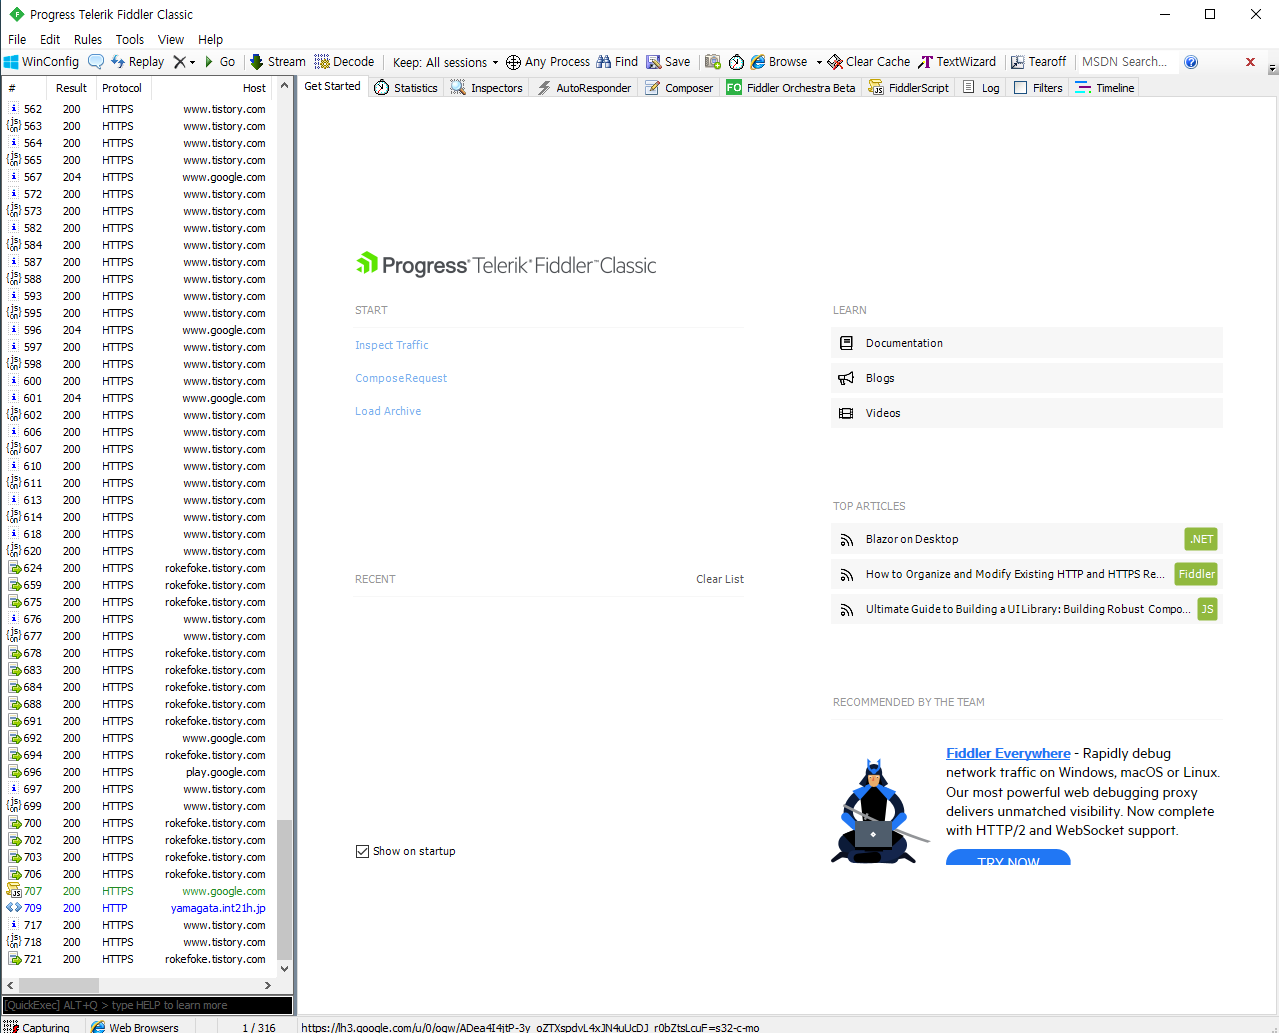This screenshot has width=1279, height=1033.
Task: Open the blue help icon
Action: pyautogui.click(x=1191, y=62)
